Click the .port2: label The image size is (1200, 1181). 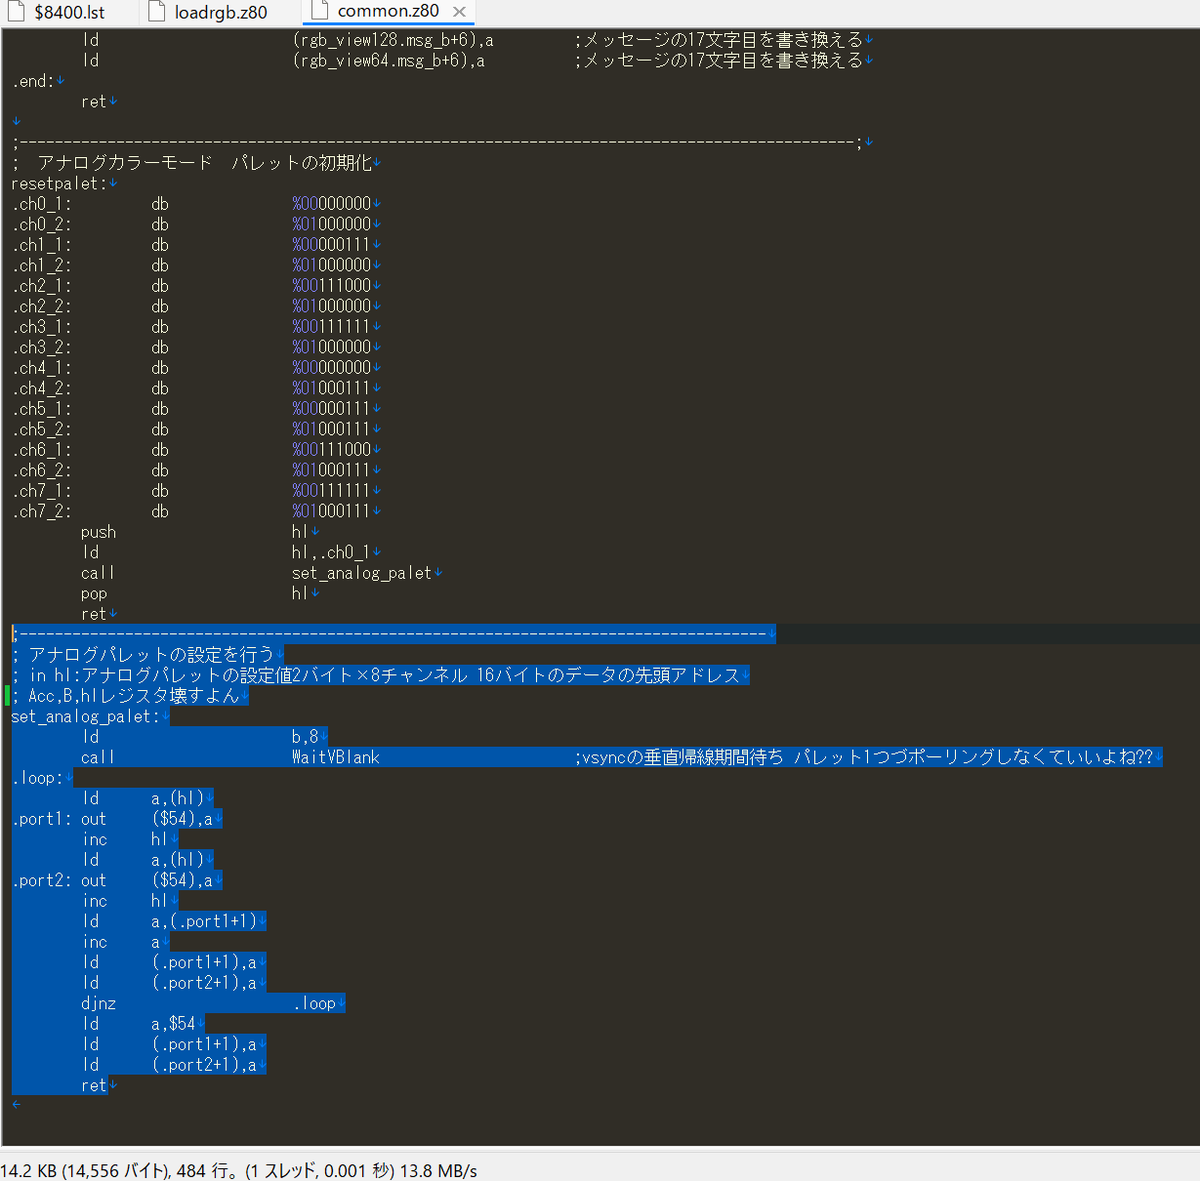(x=42, y=880)
